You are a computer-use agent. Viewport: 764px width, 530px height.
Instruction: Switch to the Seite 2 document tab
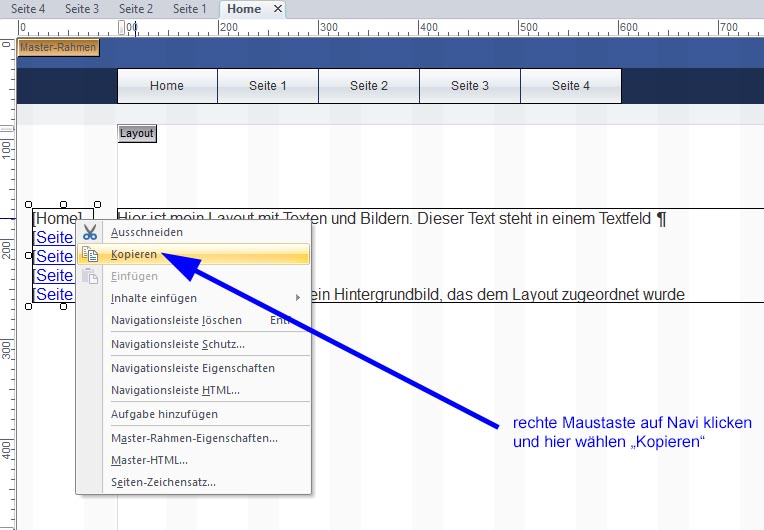coord(136,9)
